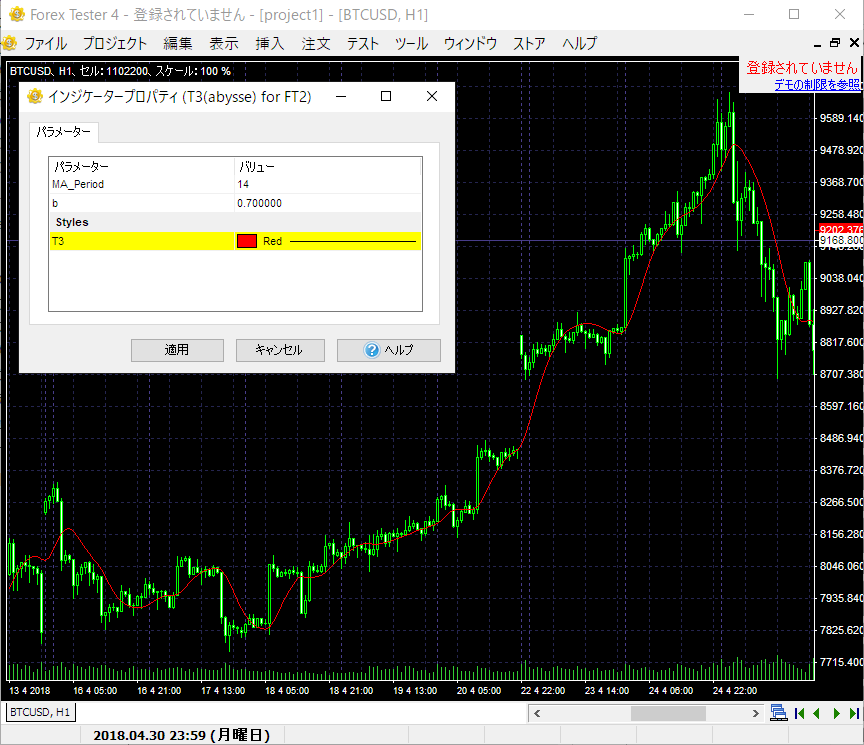864x745 pixels.
Task: Jump to chart start icon
Action: click(800, 714)
